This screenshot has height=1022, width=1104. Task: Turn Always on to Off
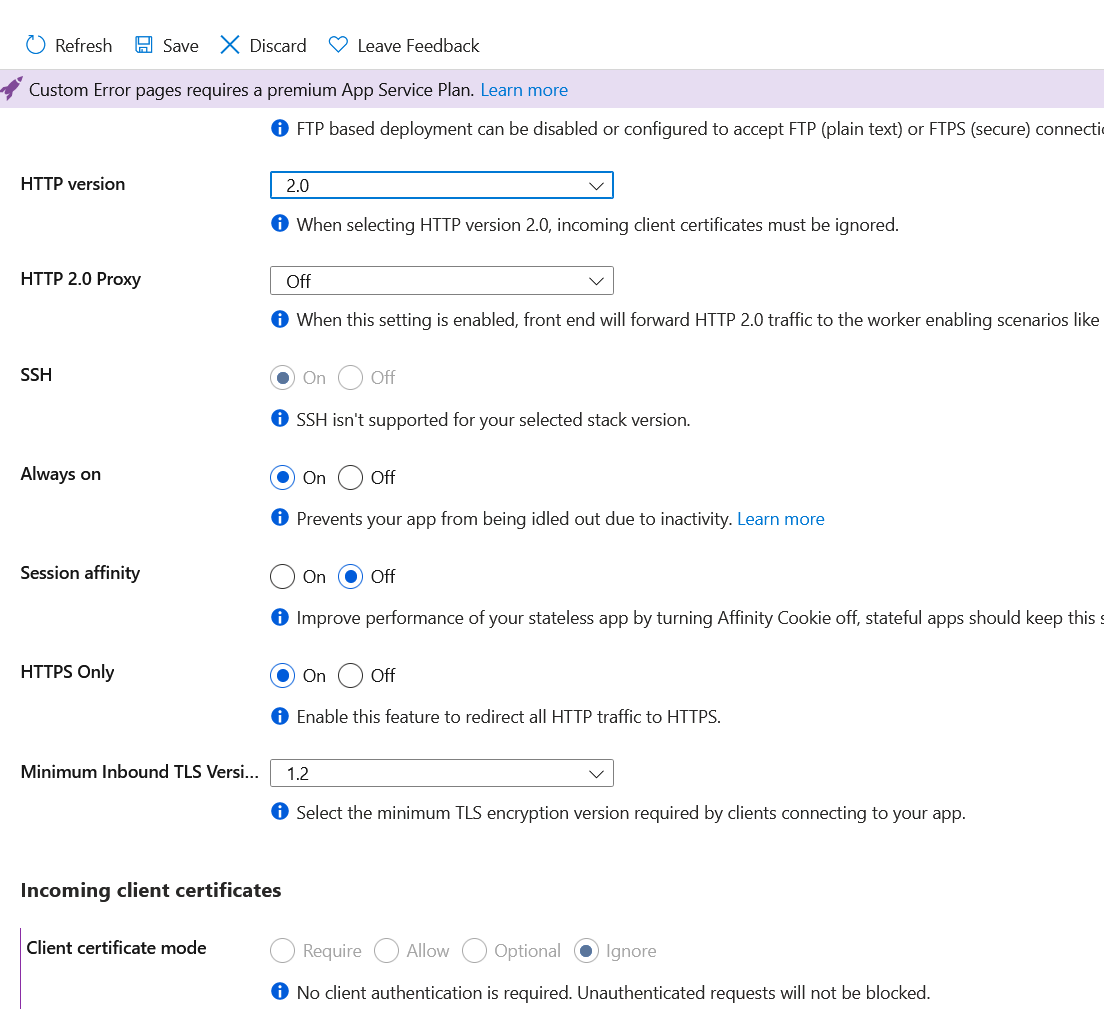click(350, 477)
